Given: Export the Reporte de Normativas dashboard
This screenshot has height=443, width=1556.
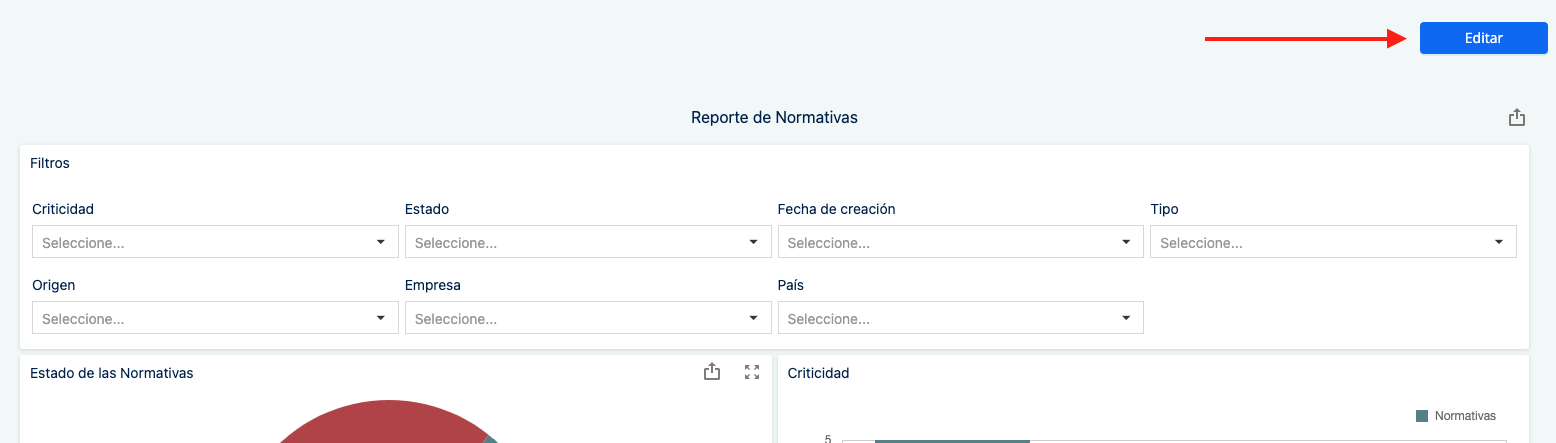Looking at the screenshot, I should pyautogui.click(x=1517, y=117).
